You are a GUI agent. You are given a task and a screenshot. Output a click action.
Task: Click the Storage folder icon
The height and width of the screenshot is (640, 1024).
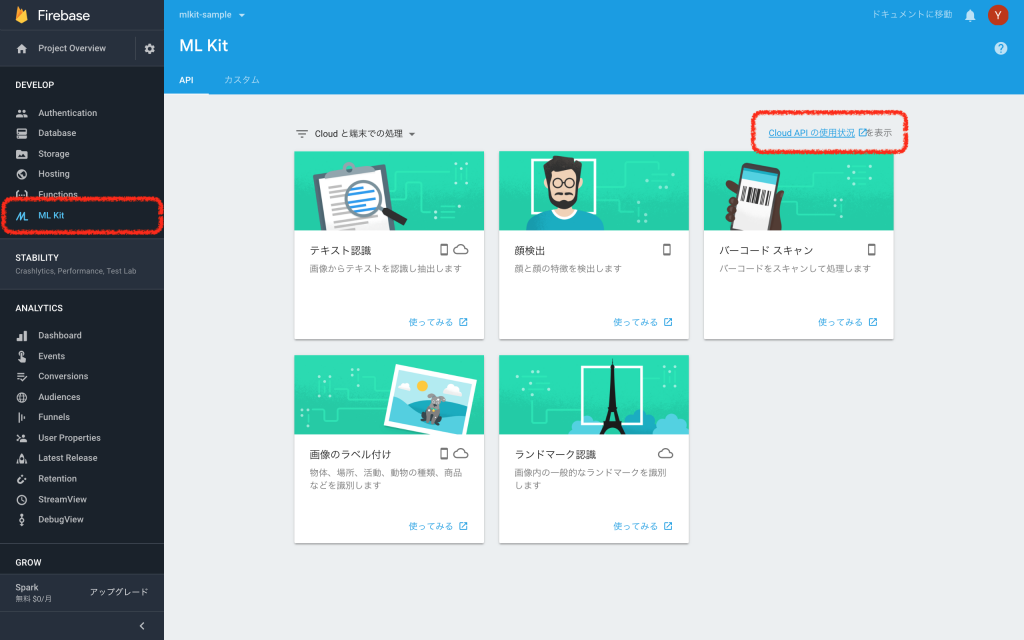(22, 154)
